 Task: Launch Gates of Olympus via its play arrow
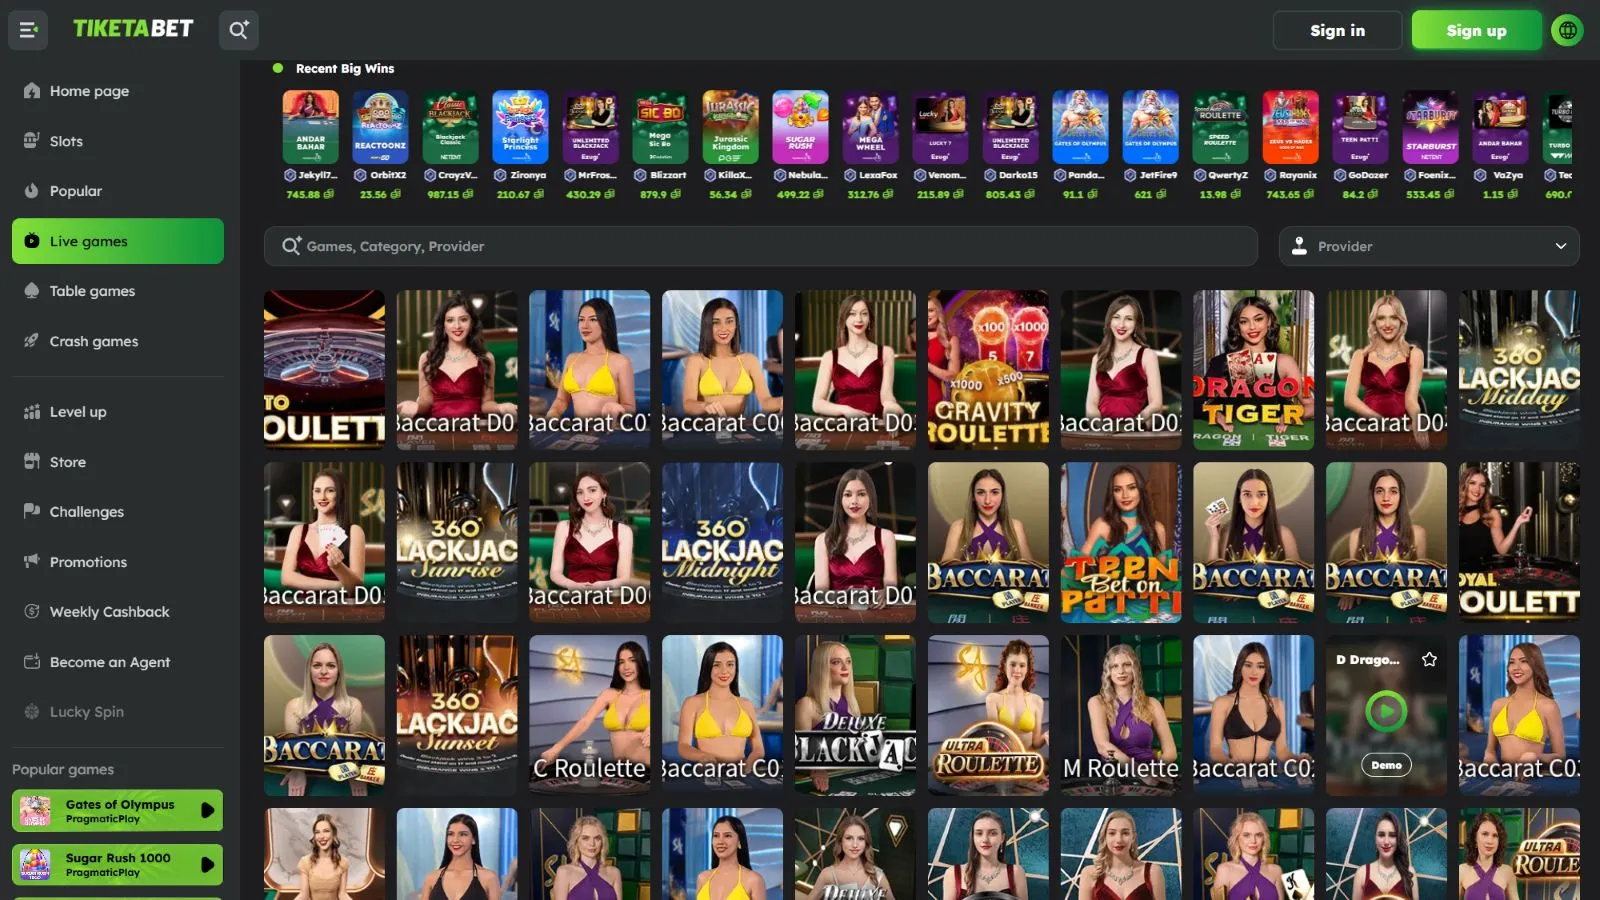click(207, 810)
